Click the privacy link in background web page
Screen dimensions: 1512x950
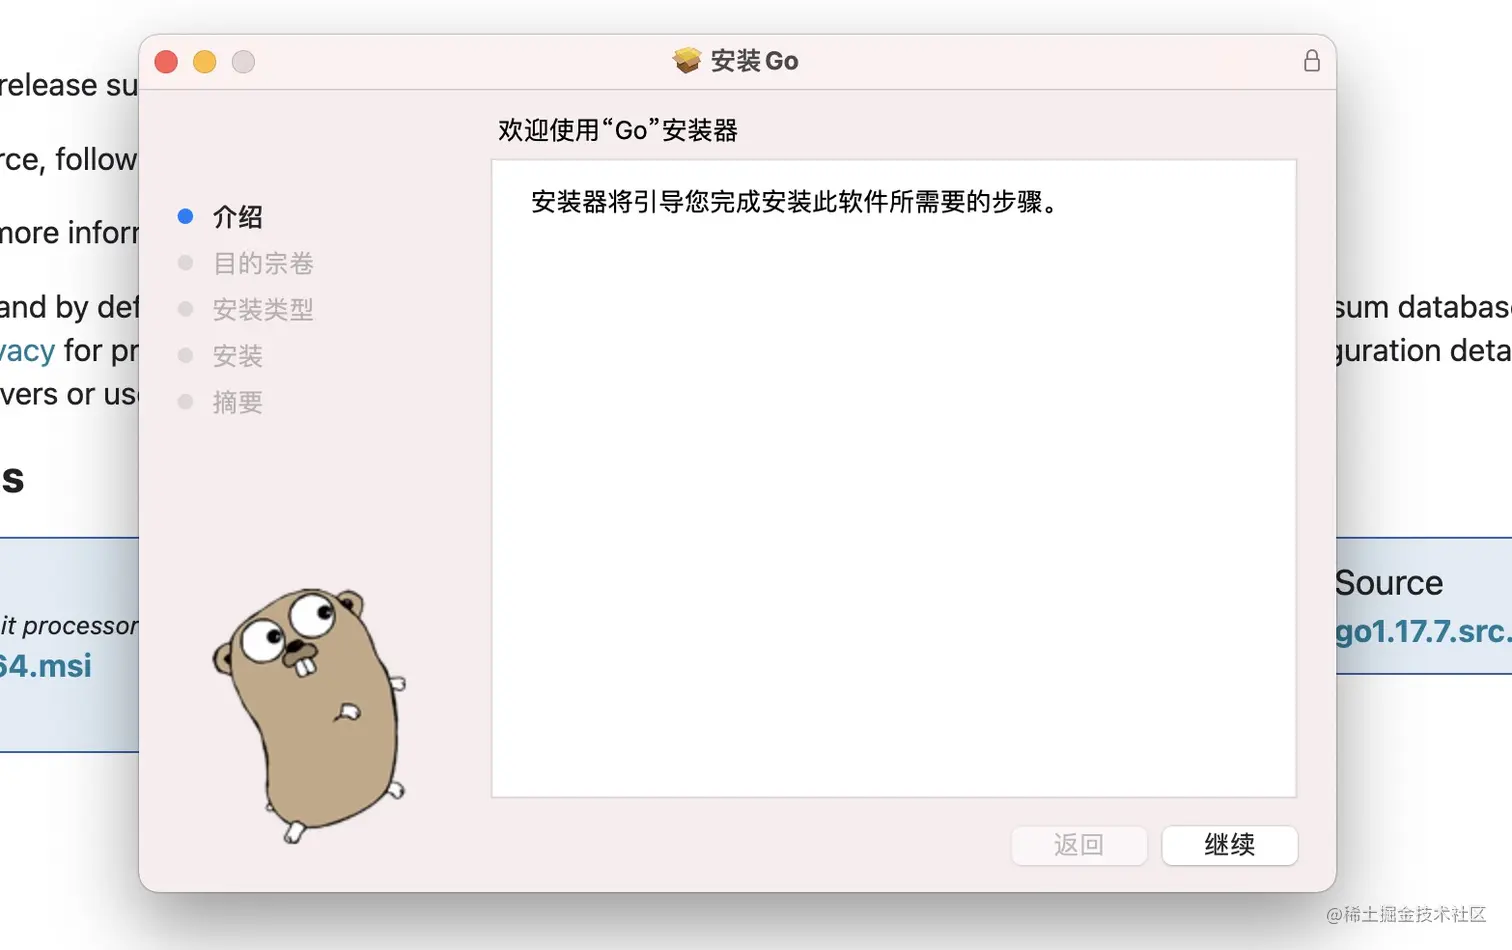[27, 351]
